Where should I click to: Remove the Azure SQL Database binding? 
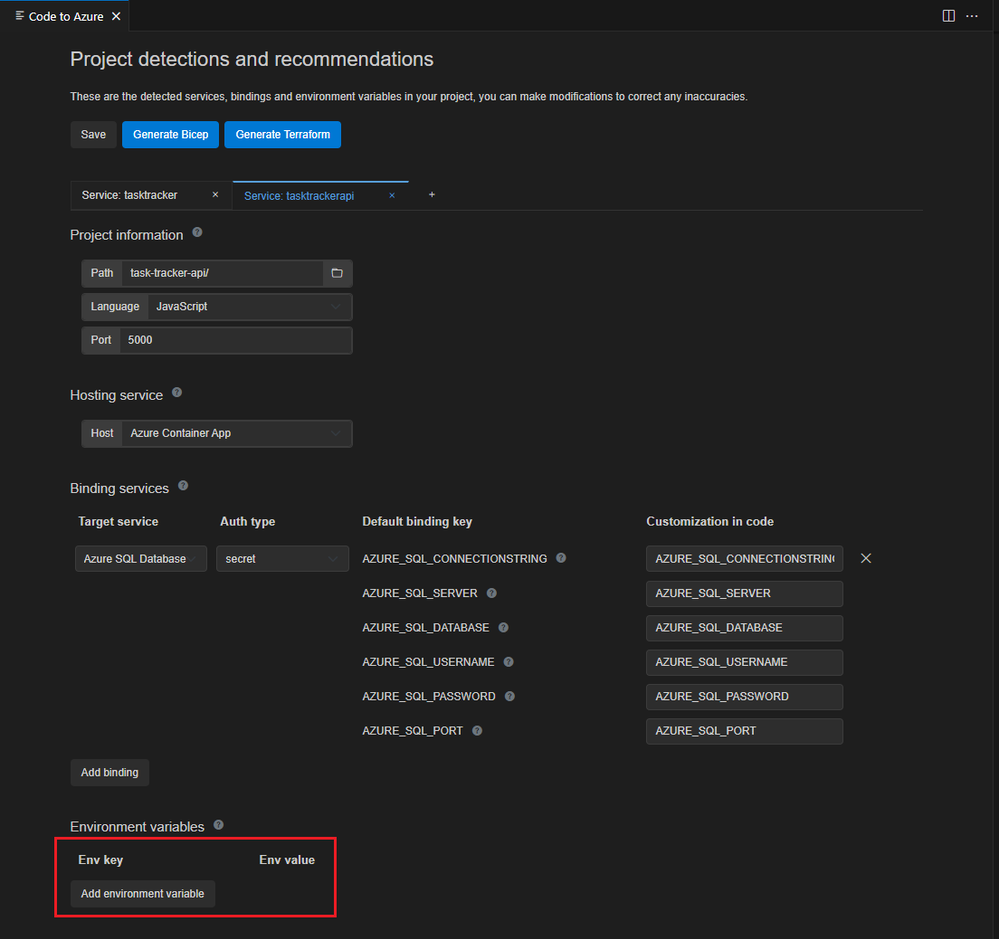866,558
